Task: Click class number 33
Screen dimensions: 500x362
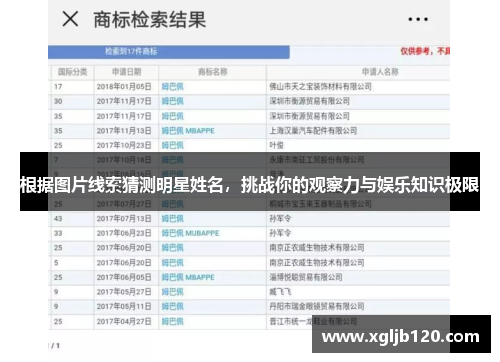Action: pos(58,233)
